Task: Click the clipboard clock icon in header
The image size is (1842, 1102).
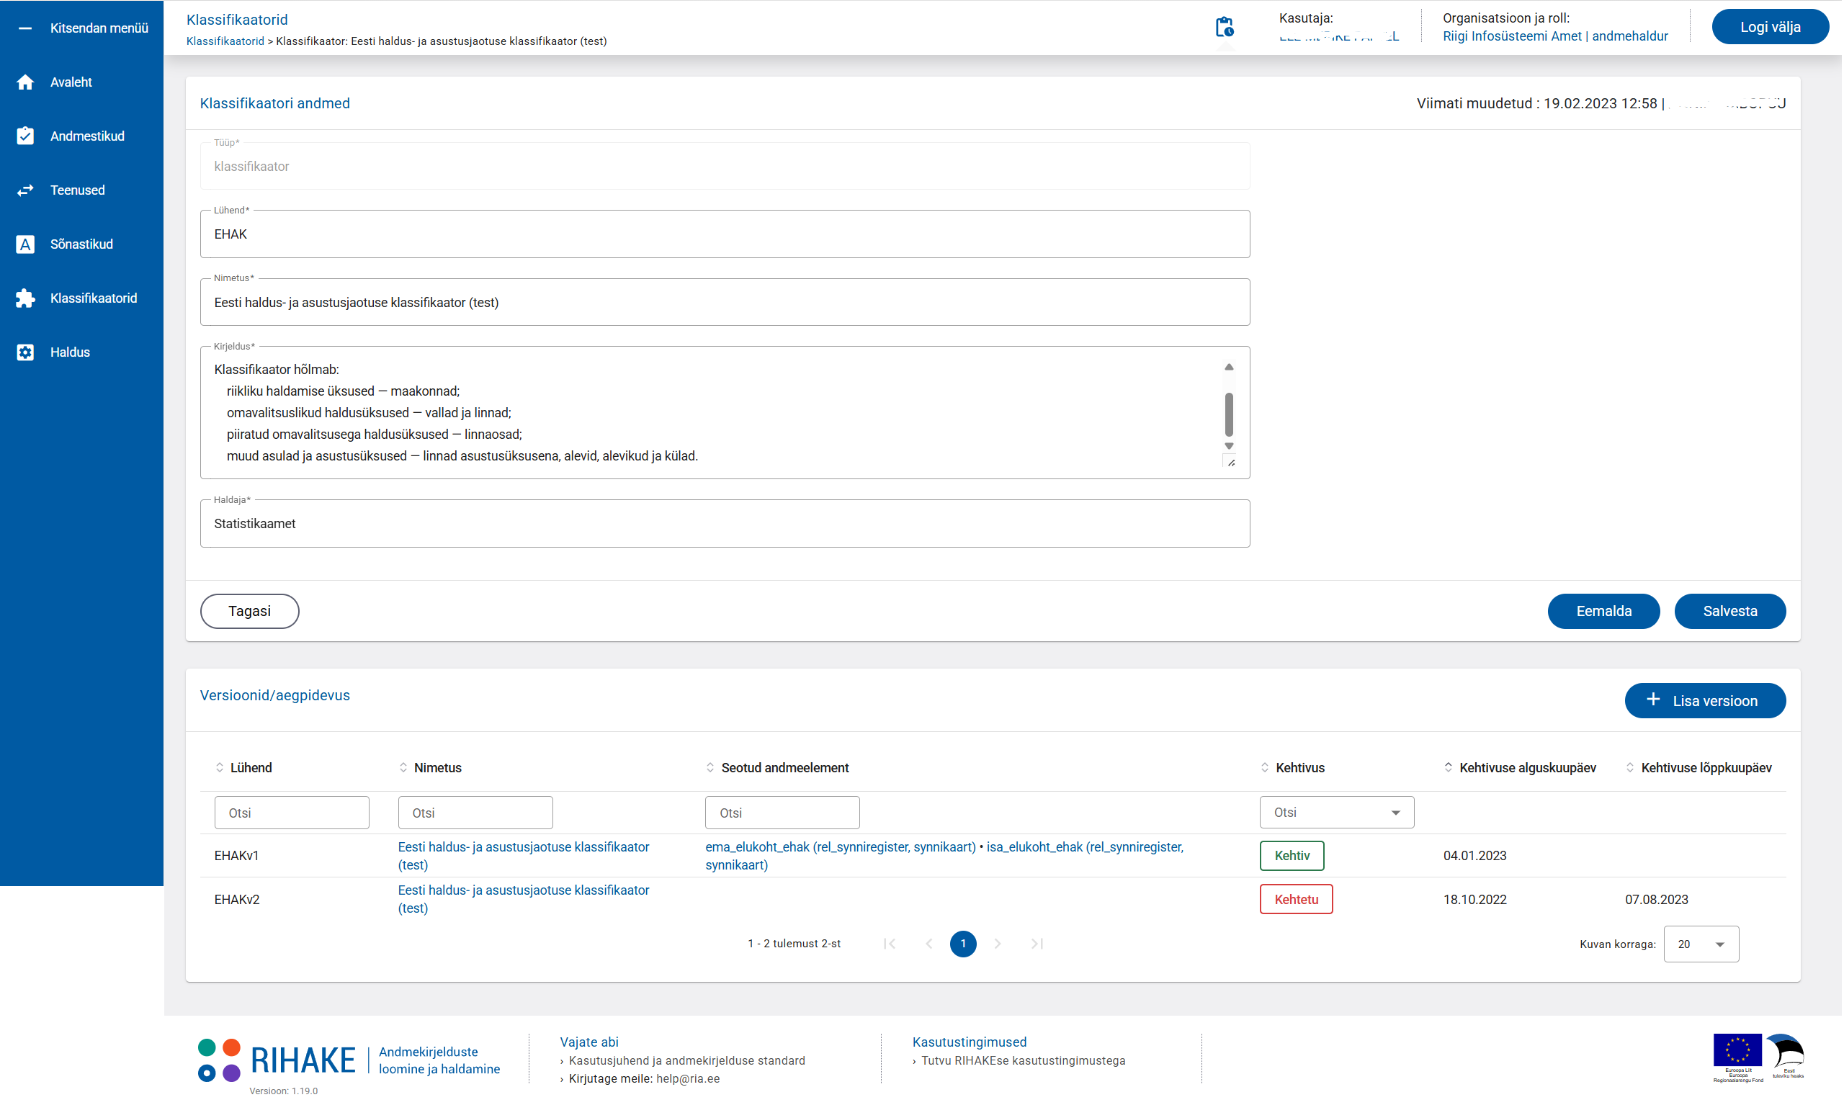Action: [1224, 27]
